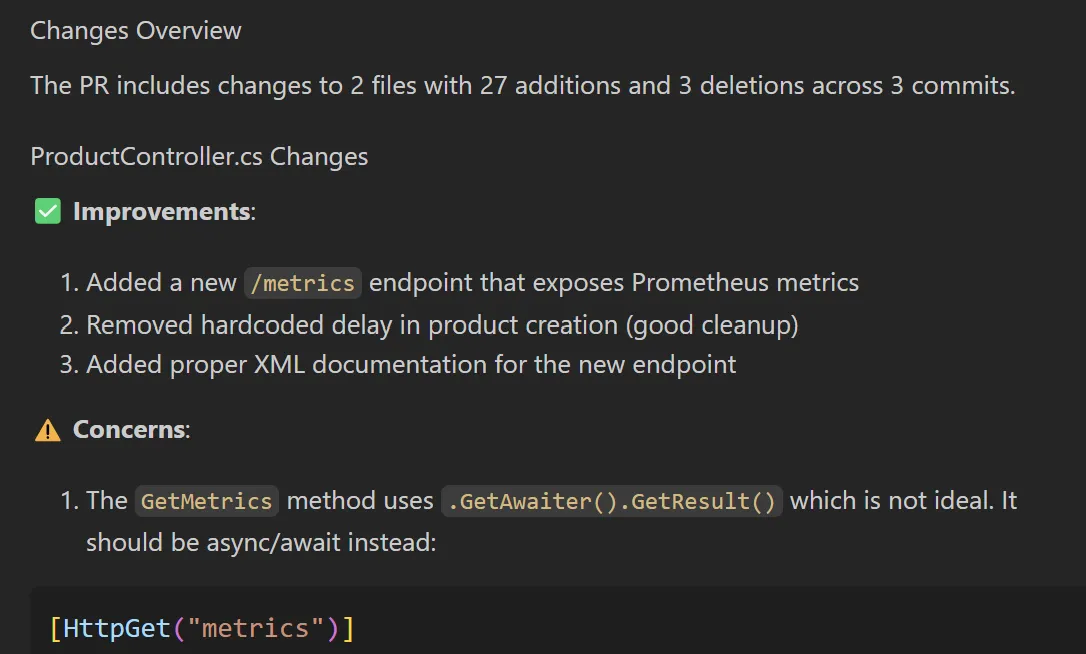This screenshot has width=1086, height=654.
Task: Click the 'should be async/await instead' line
Action: [x=260, y=543]
